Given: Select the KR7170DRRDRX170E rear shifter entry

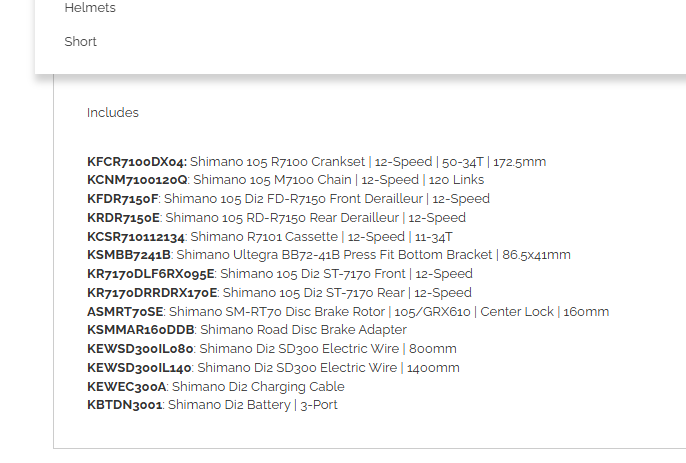Looking at the screenshot, I should pos(280,292).
